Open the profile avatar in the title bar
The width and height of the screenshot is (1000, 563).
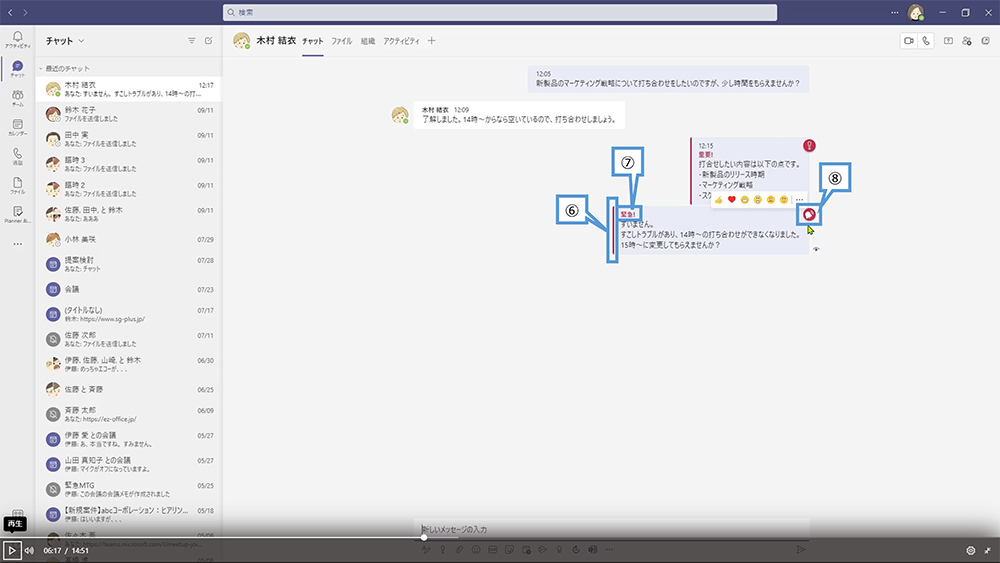click(x=916, y=12)
